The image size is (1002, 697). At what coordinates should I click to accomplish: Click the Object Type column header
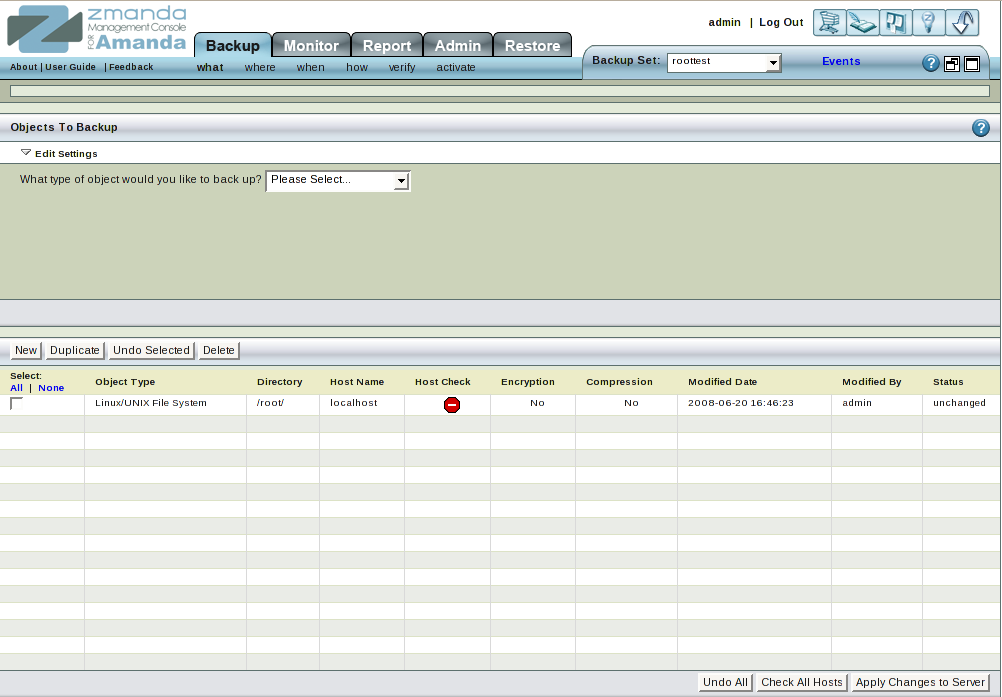click(x=125, y=382)
